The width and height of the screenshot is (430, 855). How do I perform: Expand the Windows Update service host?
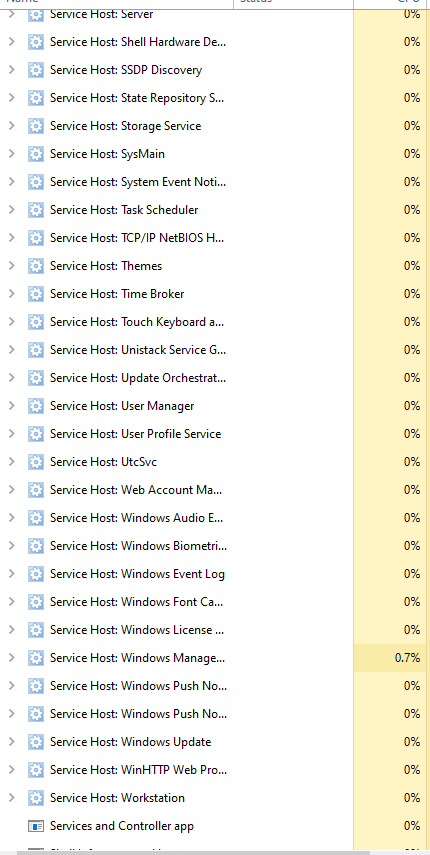tap(11, 742)
